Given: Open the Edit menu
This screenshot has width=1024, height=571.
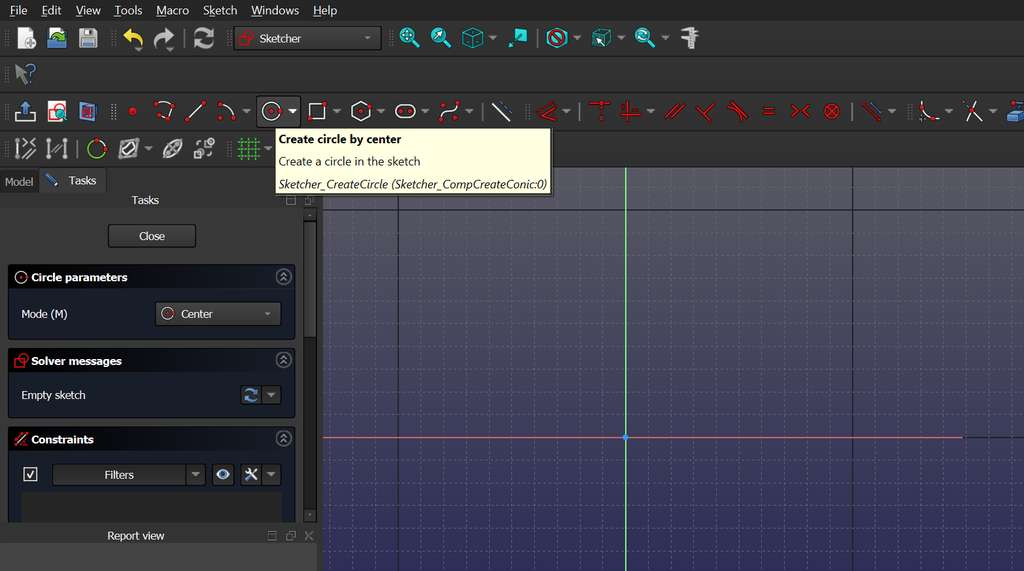Looking at the screenshot, I should [51, 10].
